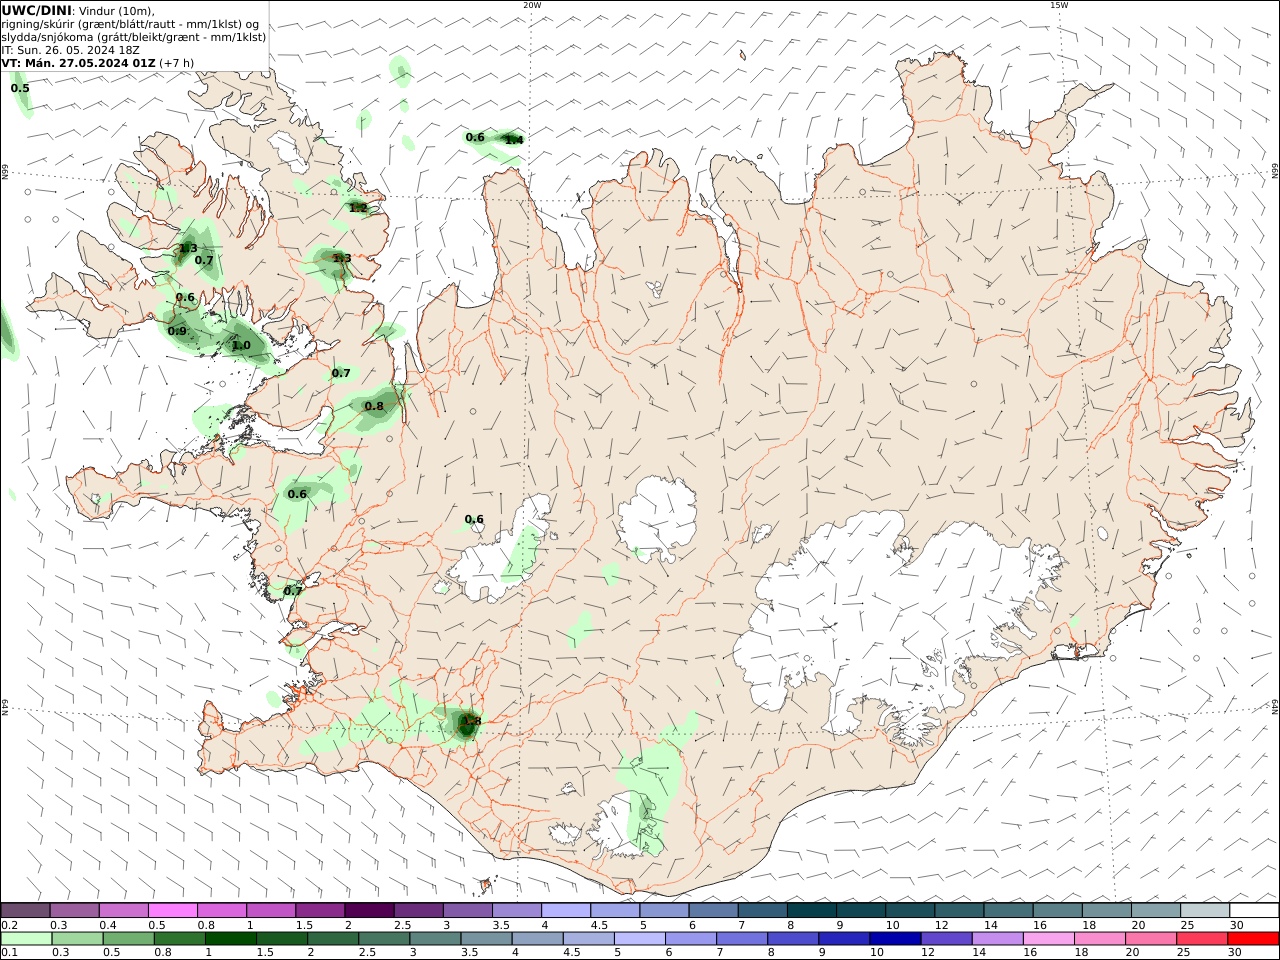This screenshot has width=1280, height=960.
Task: Click the light grey 25–30 upper legend swatch
Action: coord(1205,911)
